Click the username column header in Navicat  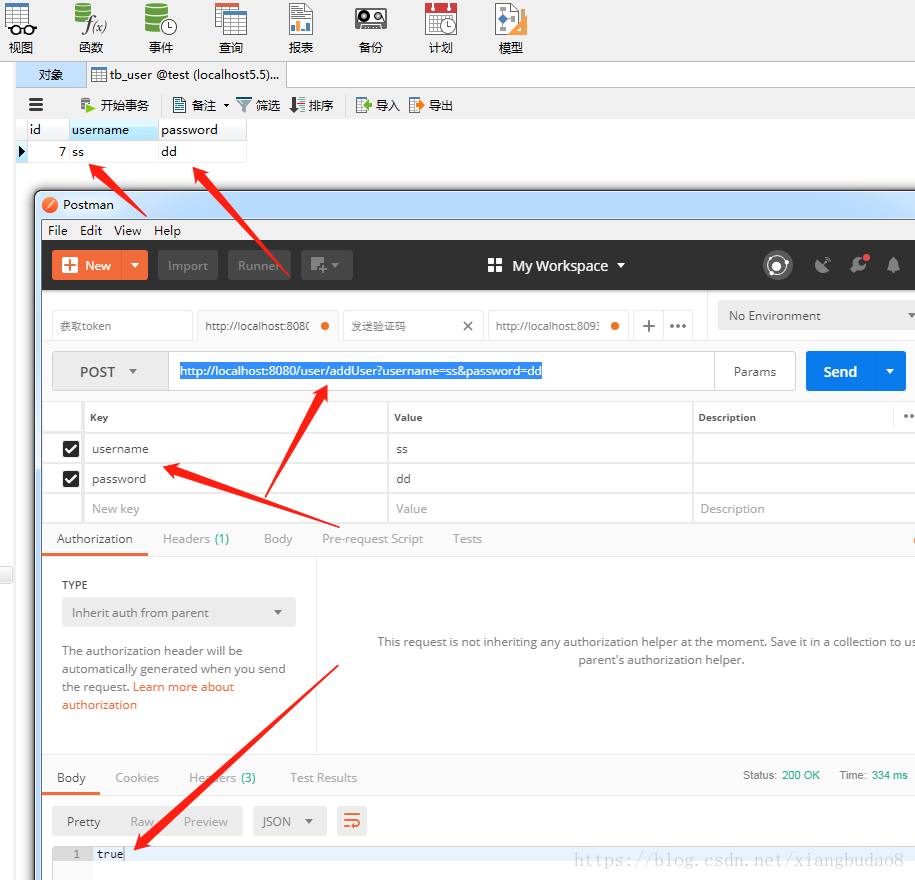114,130
